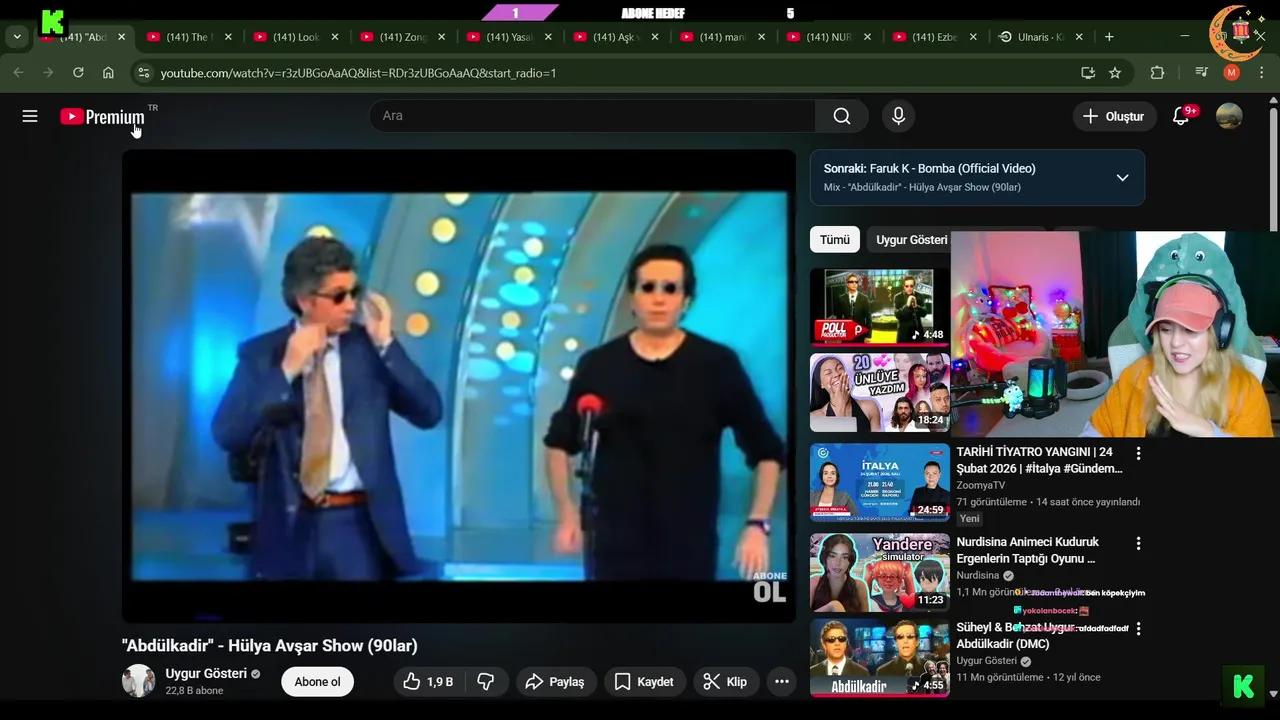Viewport: 1280px width, 720px height.
Task: Switch to the '(141) NUR' browser tab
Action: click(x=830, y=37)
